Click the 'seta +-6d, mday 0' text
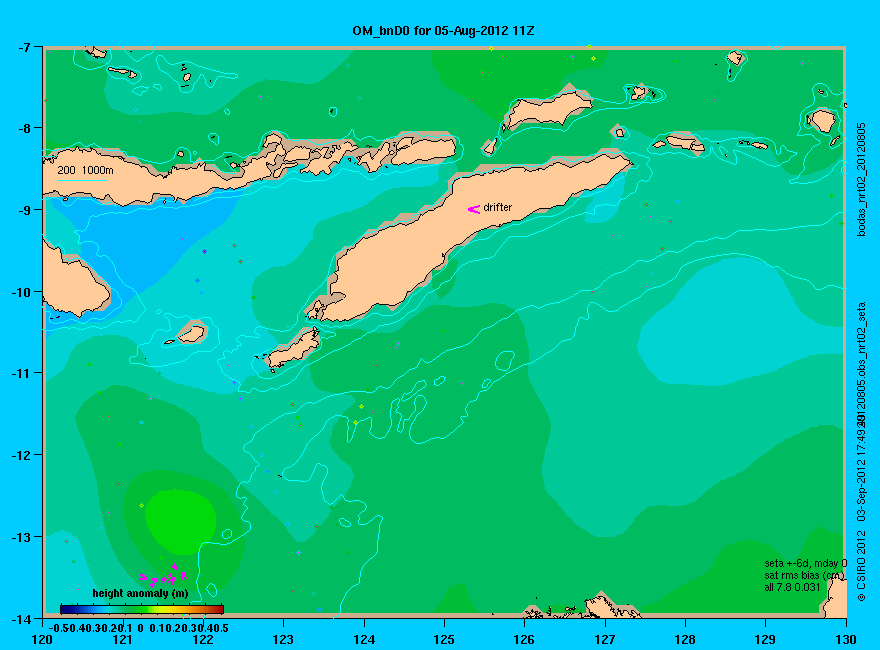Screen dimensions: 880x650 (x=805, y=564)
